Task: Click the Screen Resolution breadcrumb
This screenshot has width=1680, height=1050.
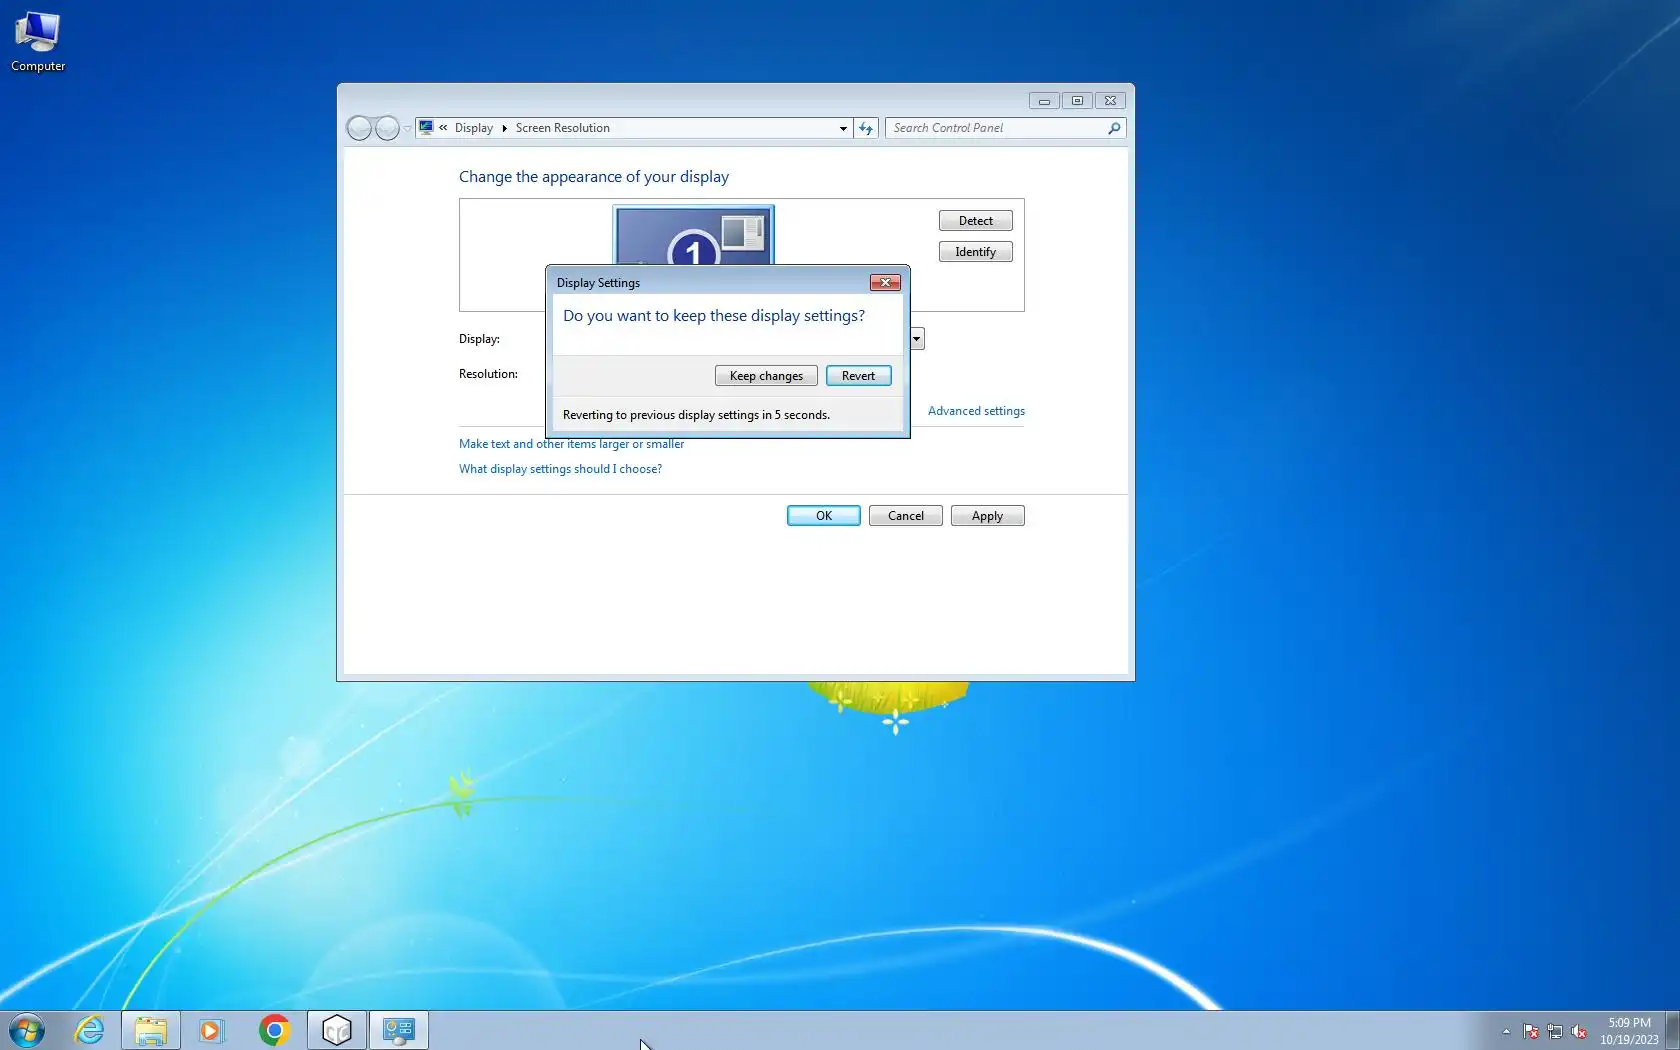Action: click(563, 128)
